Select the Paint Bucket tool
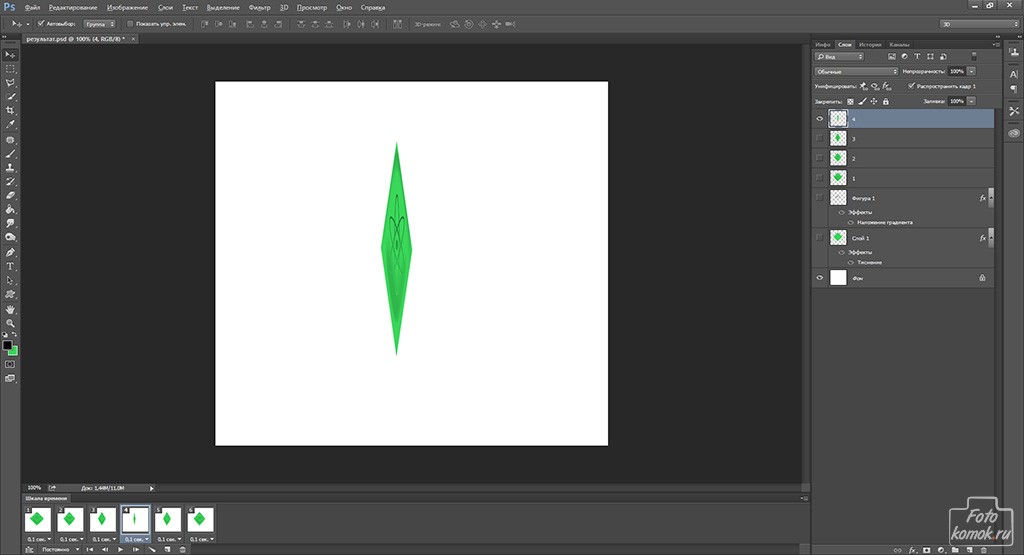1024x555 pixels. click(10, 210)
